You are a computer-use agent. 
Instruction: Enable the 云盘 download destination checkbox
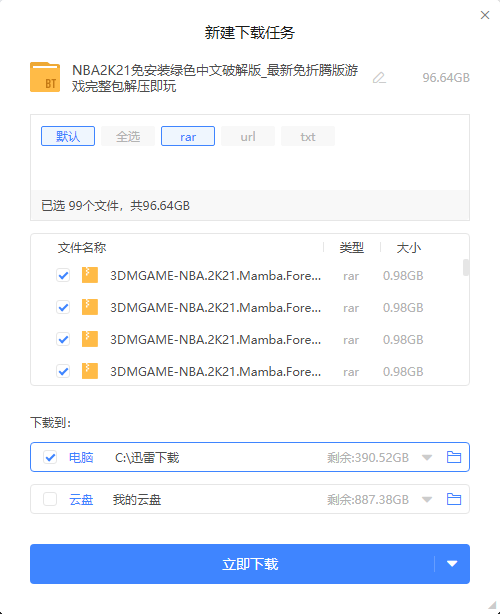click(x=50, y=499)
